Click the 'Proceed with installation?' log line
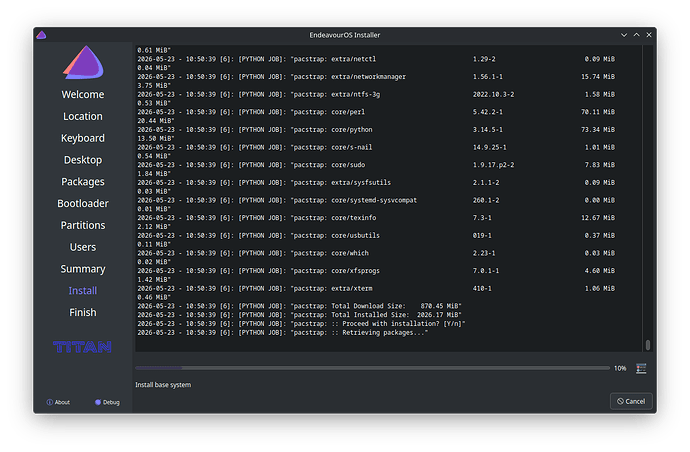 (301, 323)
